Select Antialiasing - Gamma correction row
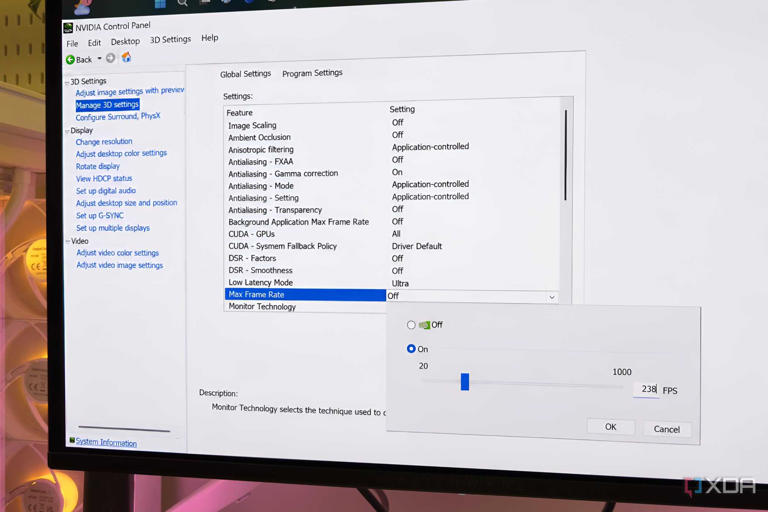Image resolution: width=768 pixels, height=512 pixels. pos(390,173)
